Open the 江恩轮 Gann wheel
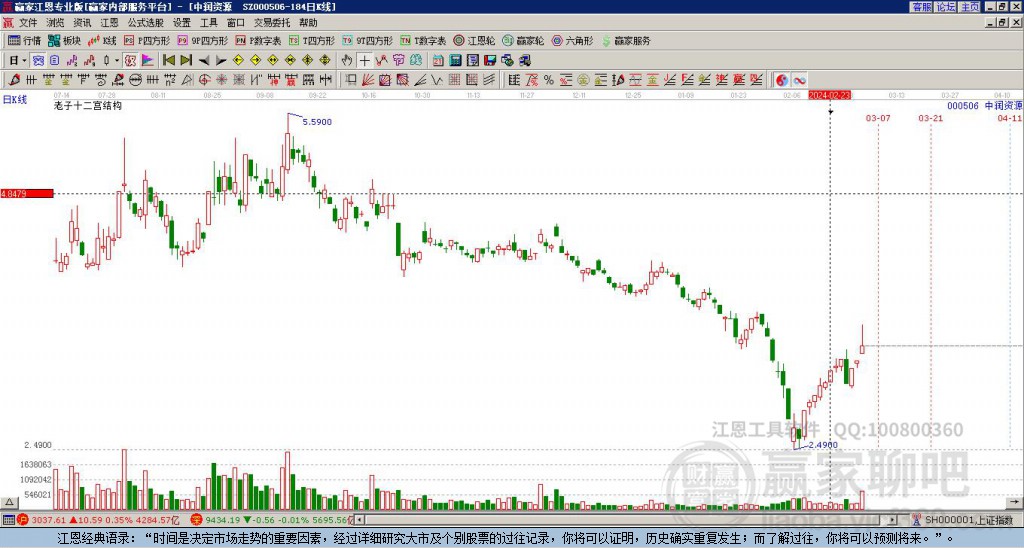Screen dimensions: 1024x548 [474, 40]
